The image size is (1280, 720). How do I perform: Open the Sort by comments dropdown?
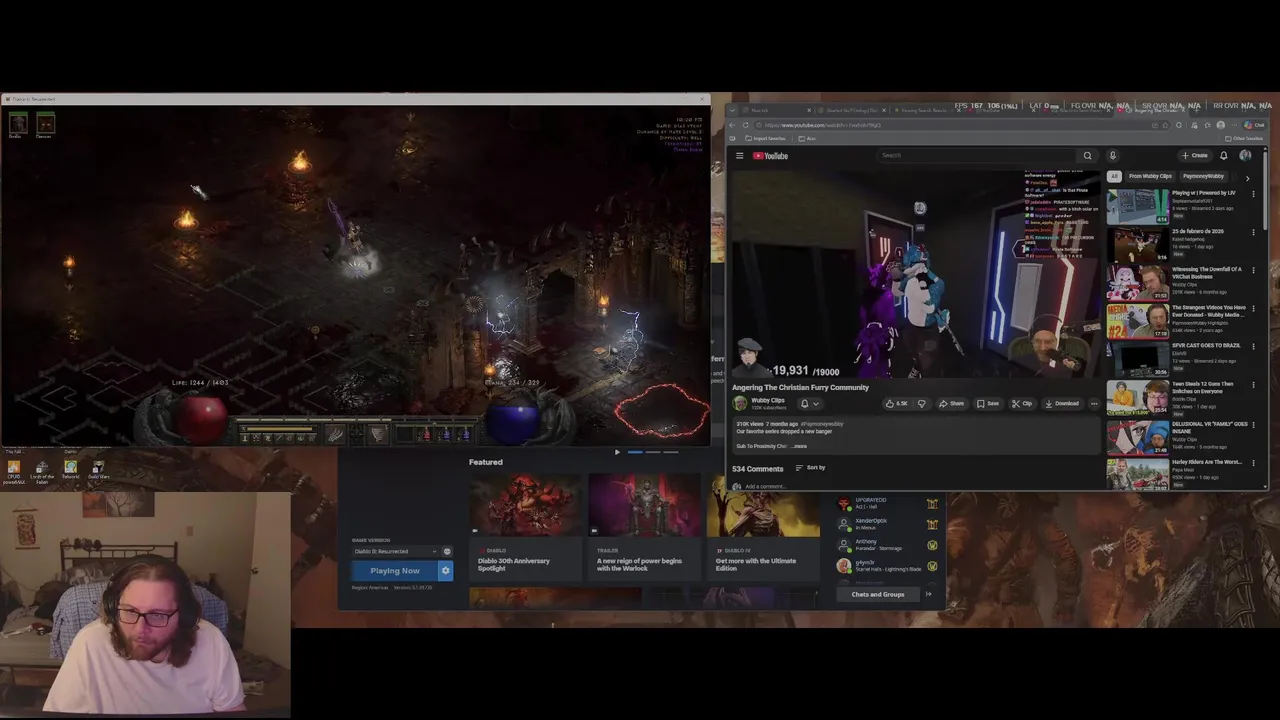(811, 468)
